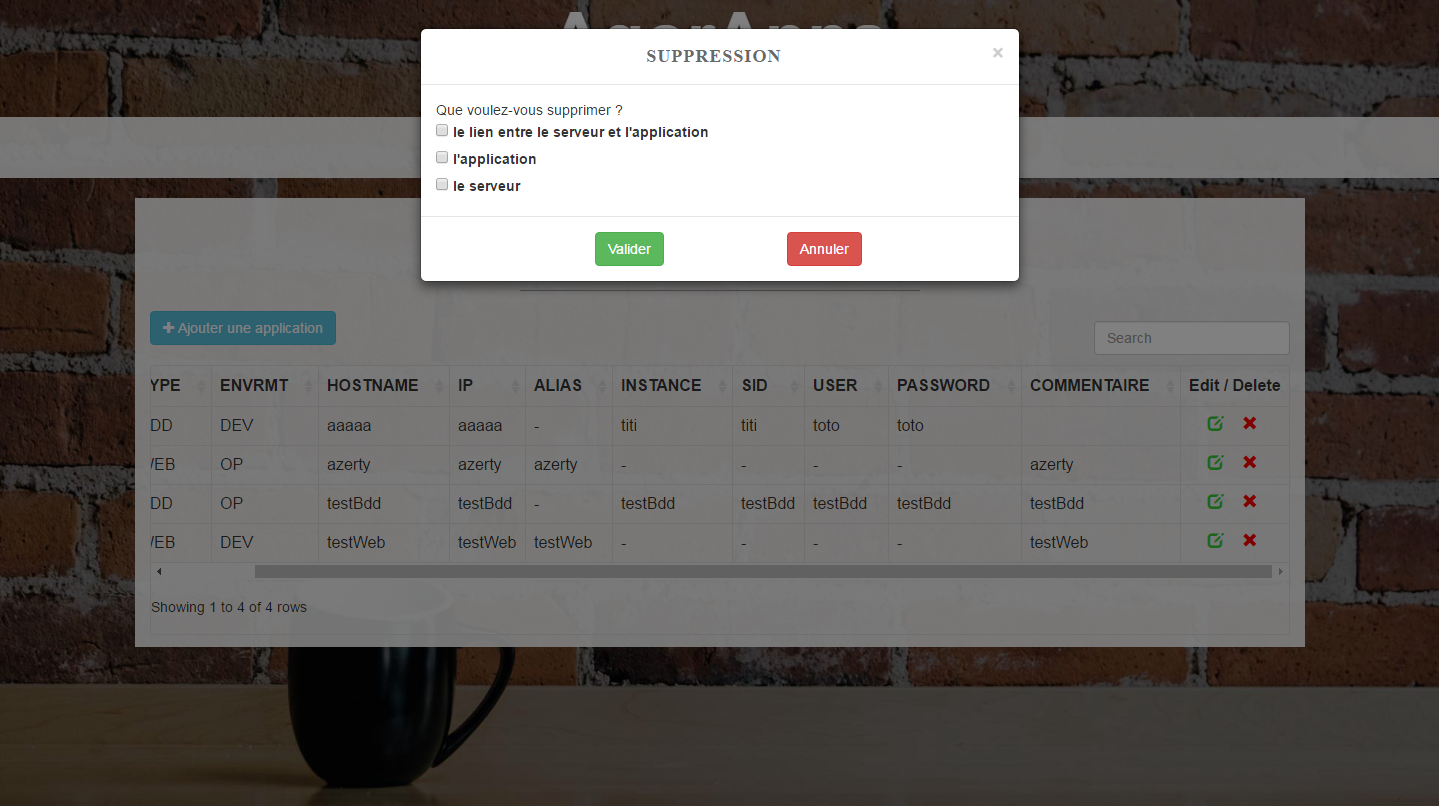Edit the testWeb row entry

(x=1215, y=541)
